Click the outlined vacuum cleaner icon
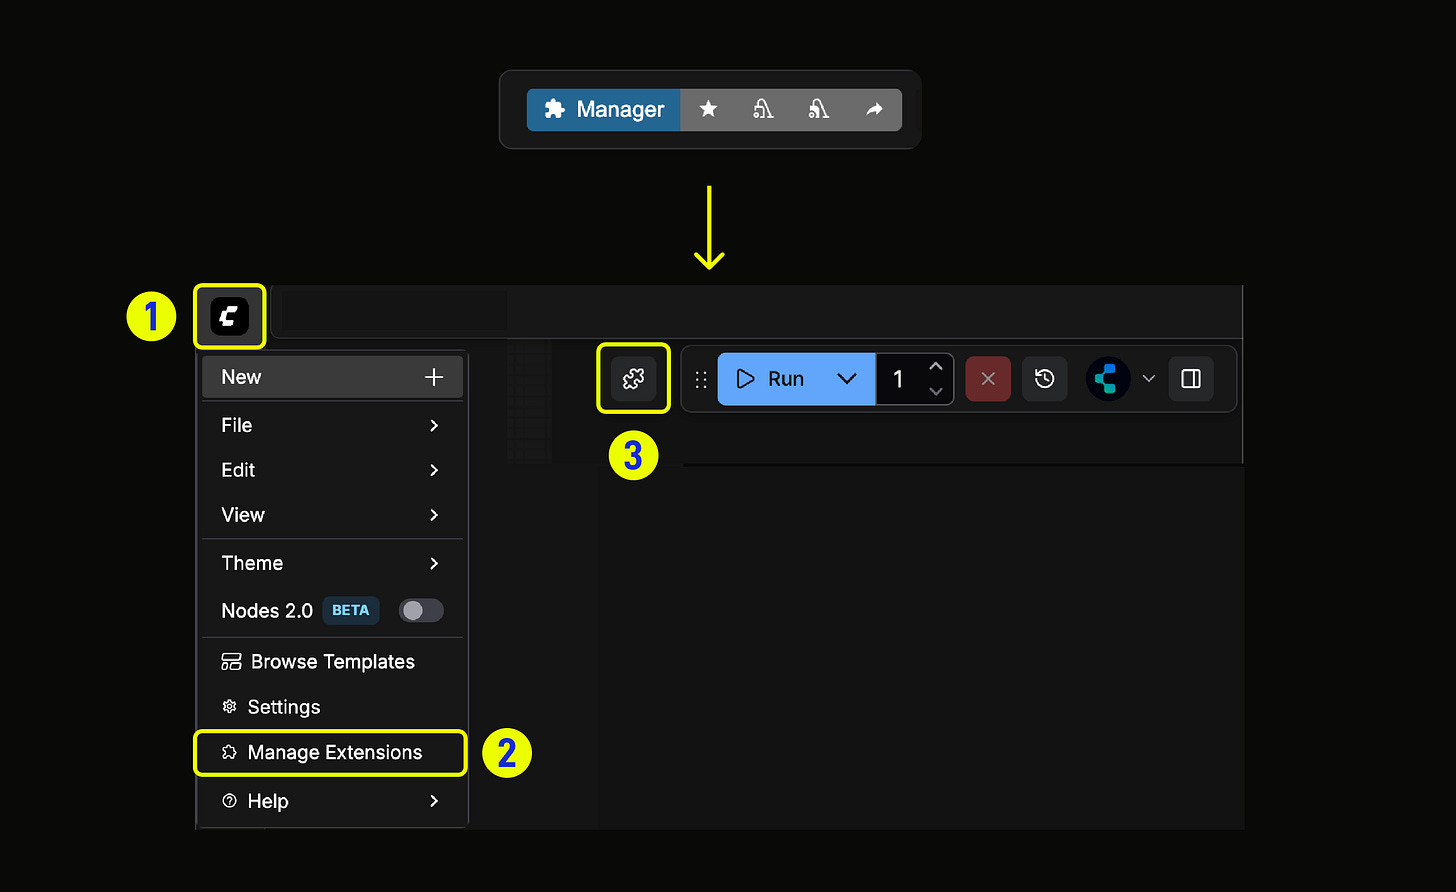The width and height of the screenshot is (1456, 892). tap(763, 110)
